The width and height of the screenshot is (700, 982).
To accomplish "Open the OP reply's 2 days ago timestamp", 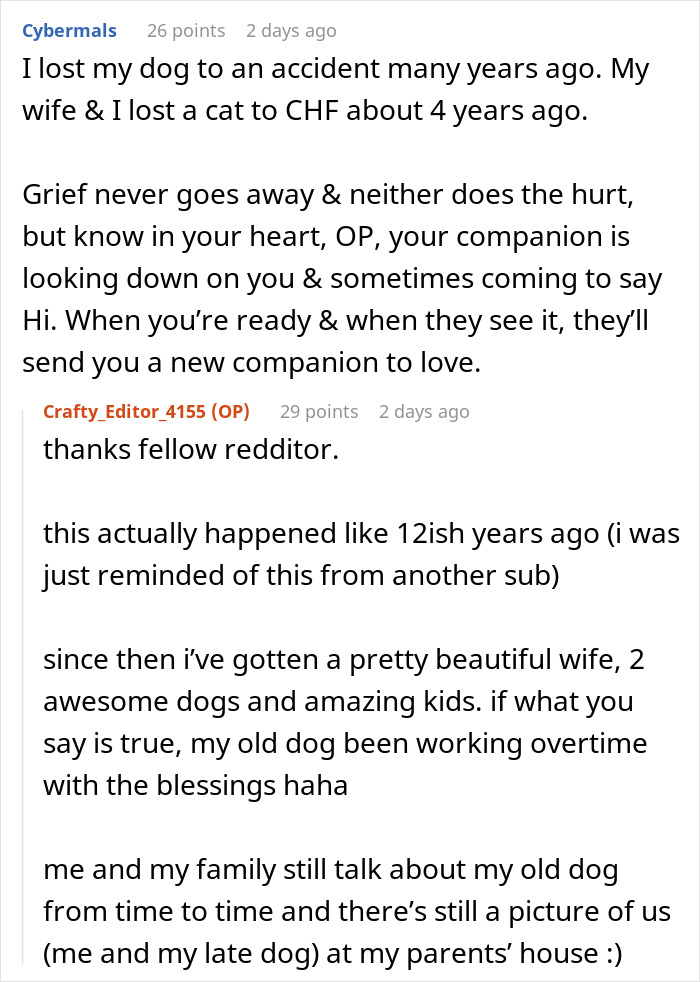I will pos(424,411).
